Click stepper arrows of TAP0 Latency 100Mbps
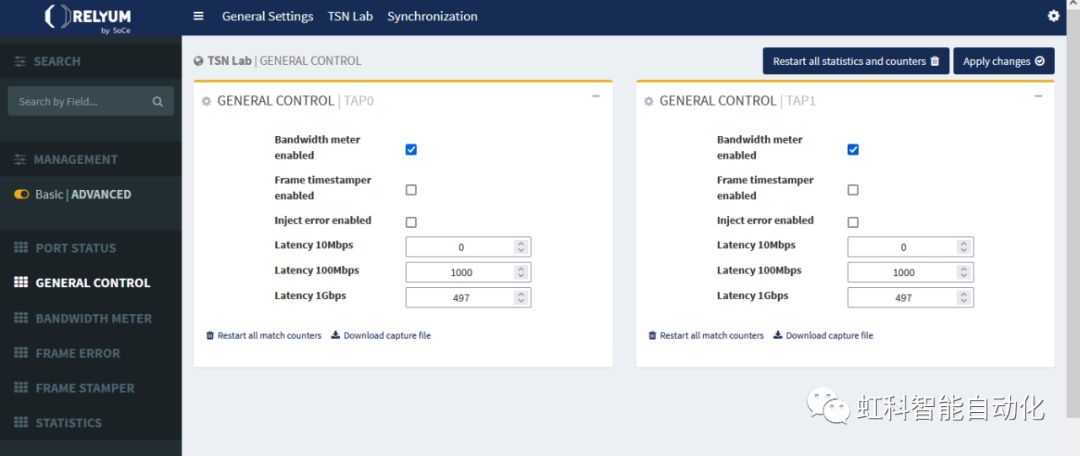 521,272
